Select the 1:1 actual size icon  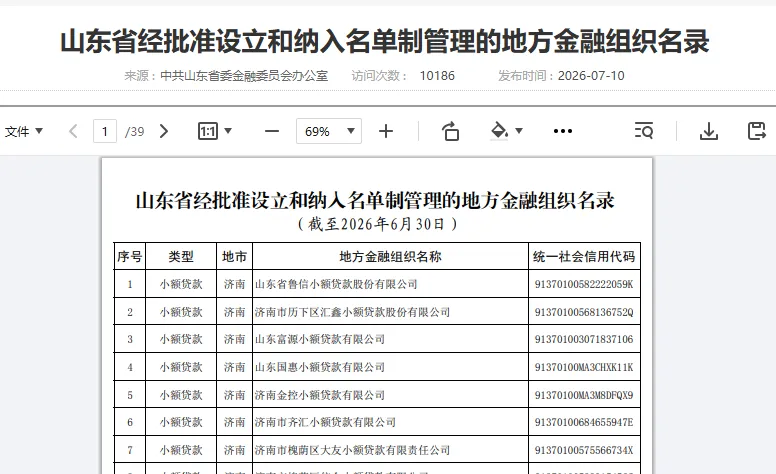[x=207, y=132]
